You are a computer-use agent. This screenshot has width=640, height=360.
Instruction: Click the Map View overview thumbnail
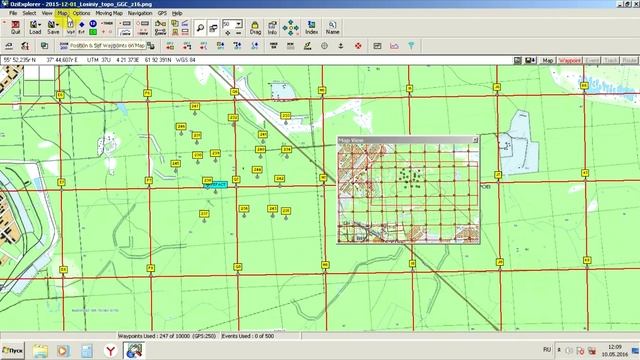[x=408, y=193]
